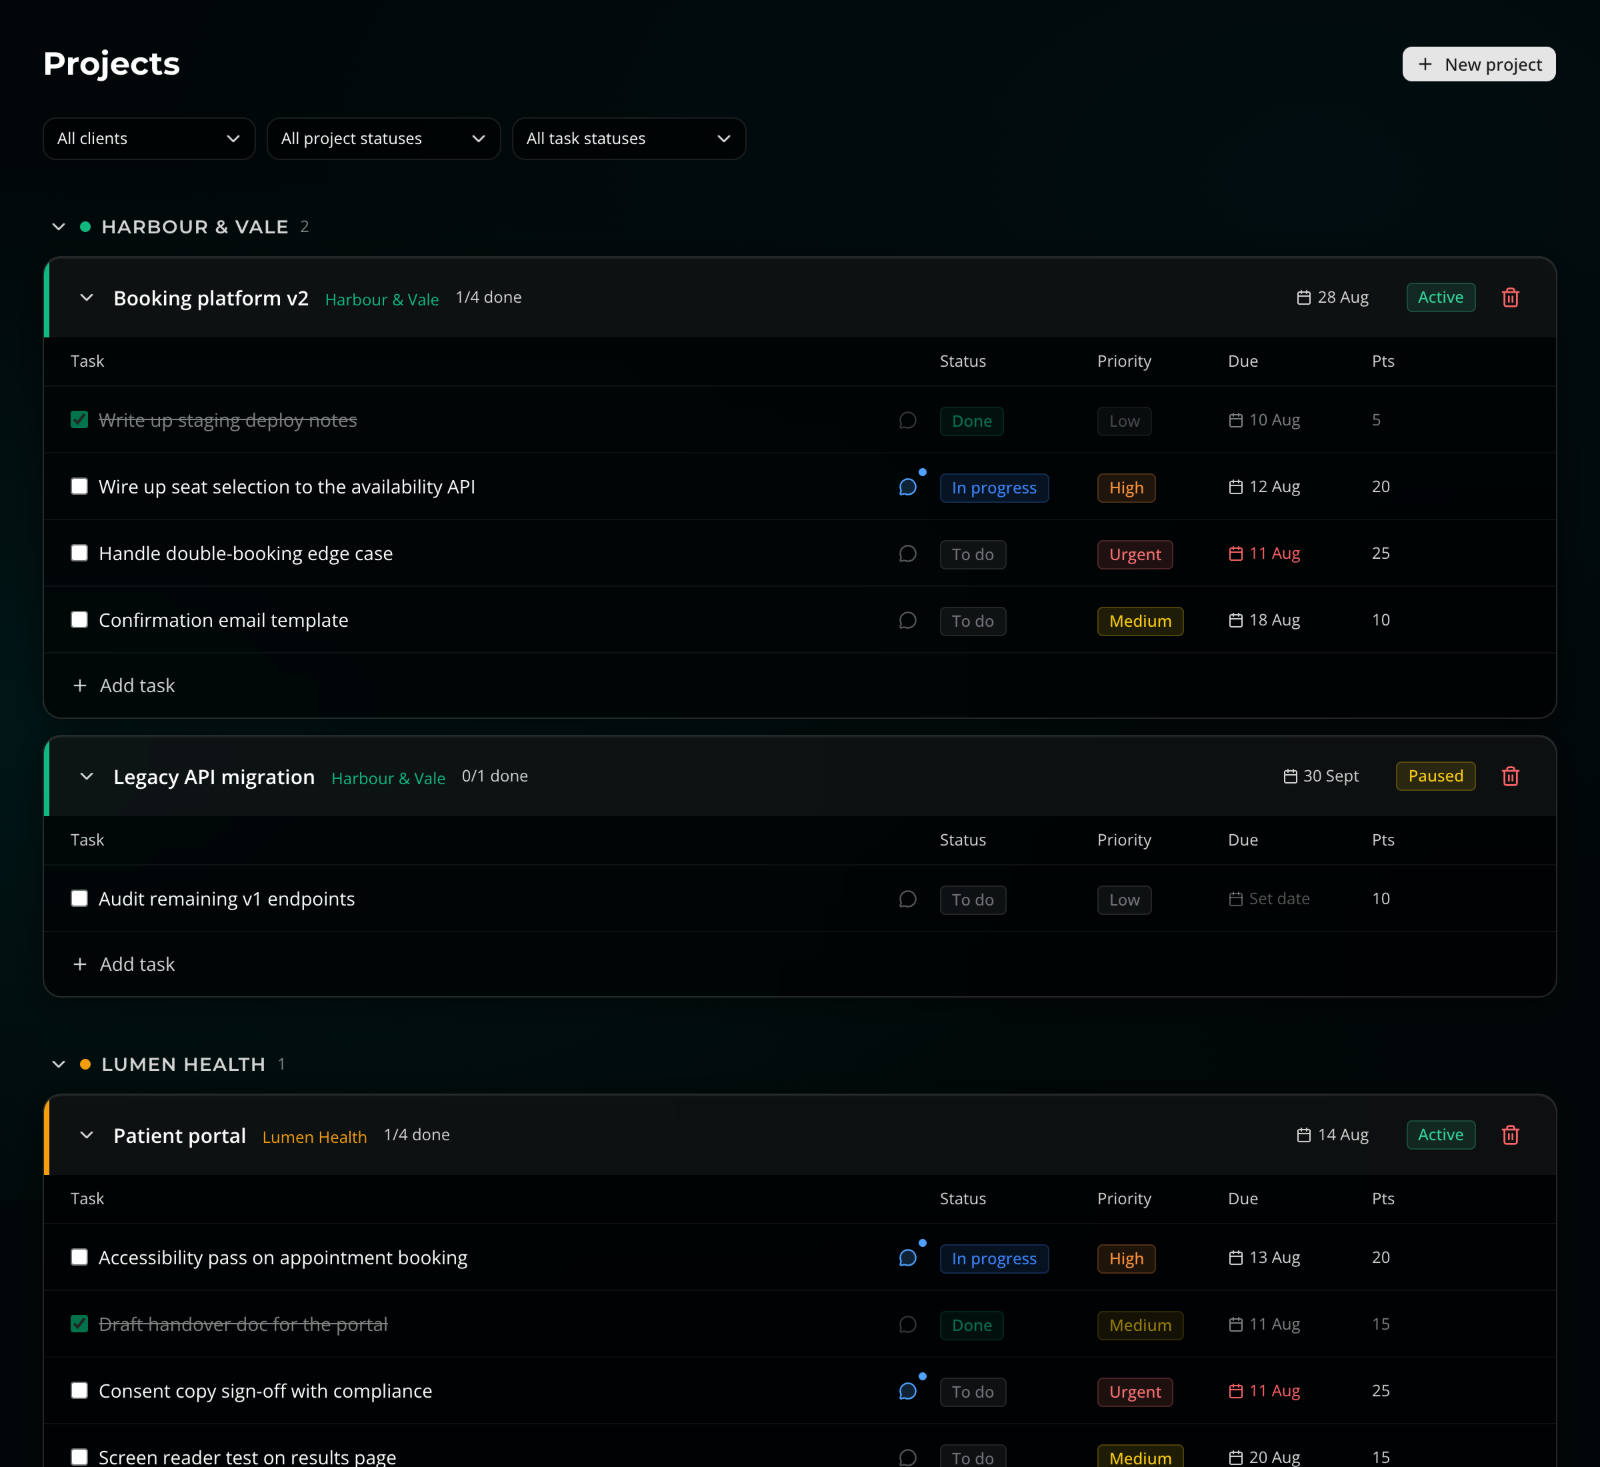Screen dimensions: 1600x1467
Task: Collapse the Lumen Health client group
Action: 59,1065
